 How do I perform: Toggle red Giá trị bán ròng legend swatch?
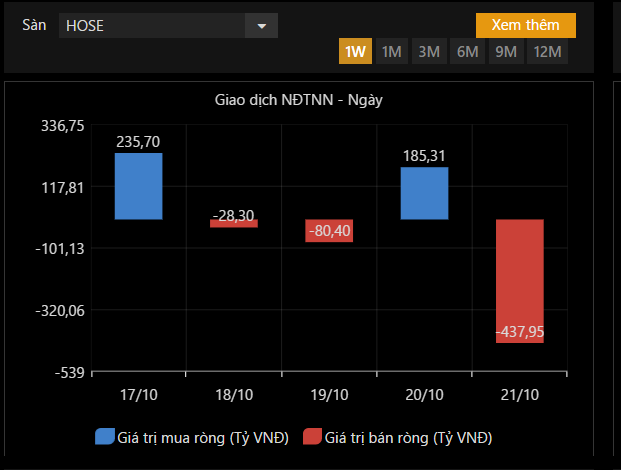click(x=311, y=437)
